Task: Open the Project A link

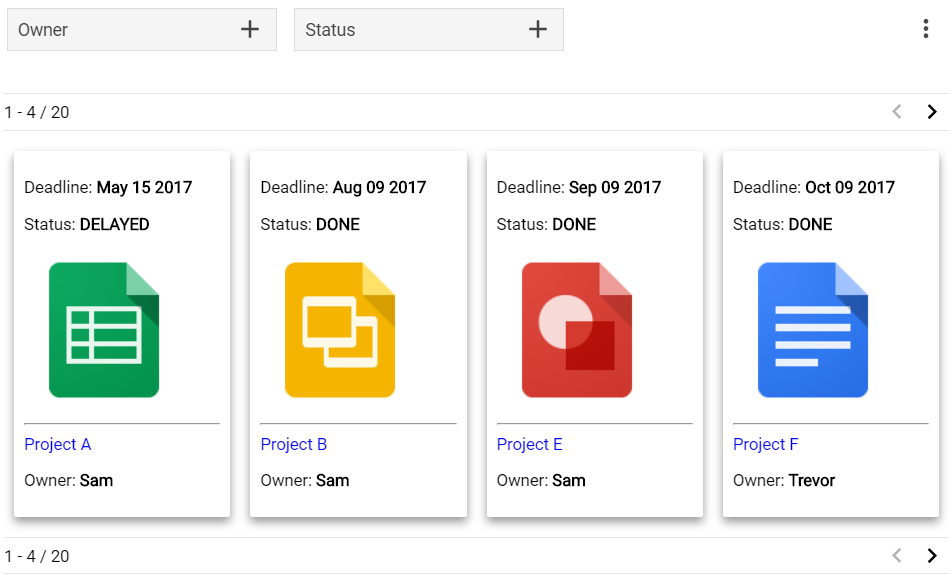Action: tap(58, 444)
